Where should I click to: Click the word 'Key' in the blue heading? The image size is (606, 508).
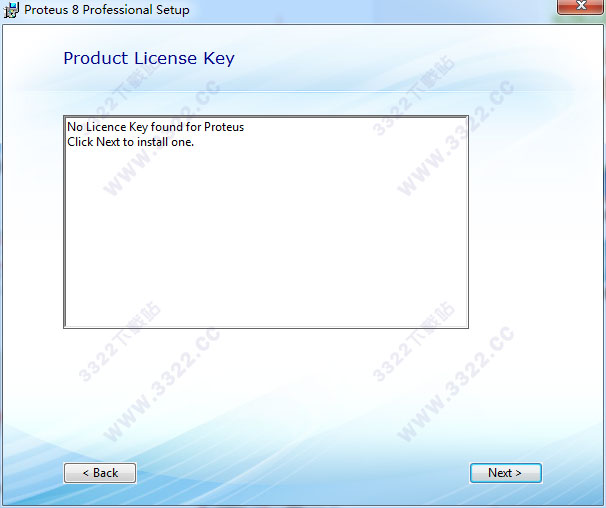(219, 59)
